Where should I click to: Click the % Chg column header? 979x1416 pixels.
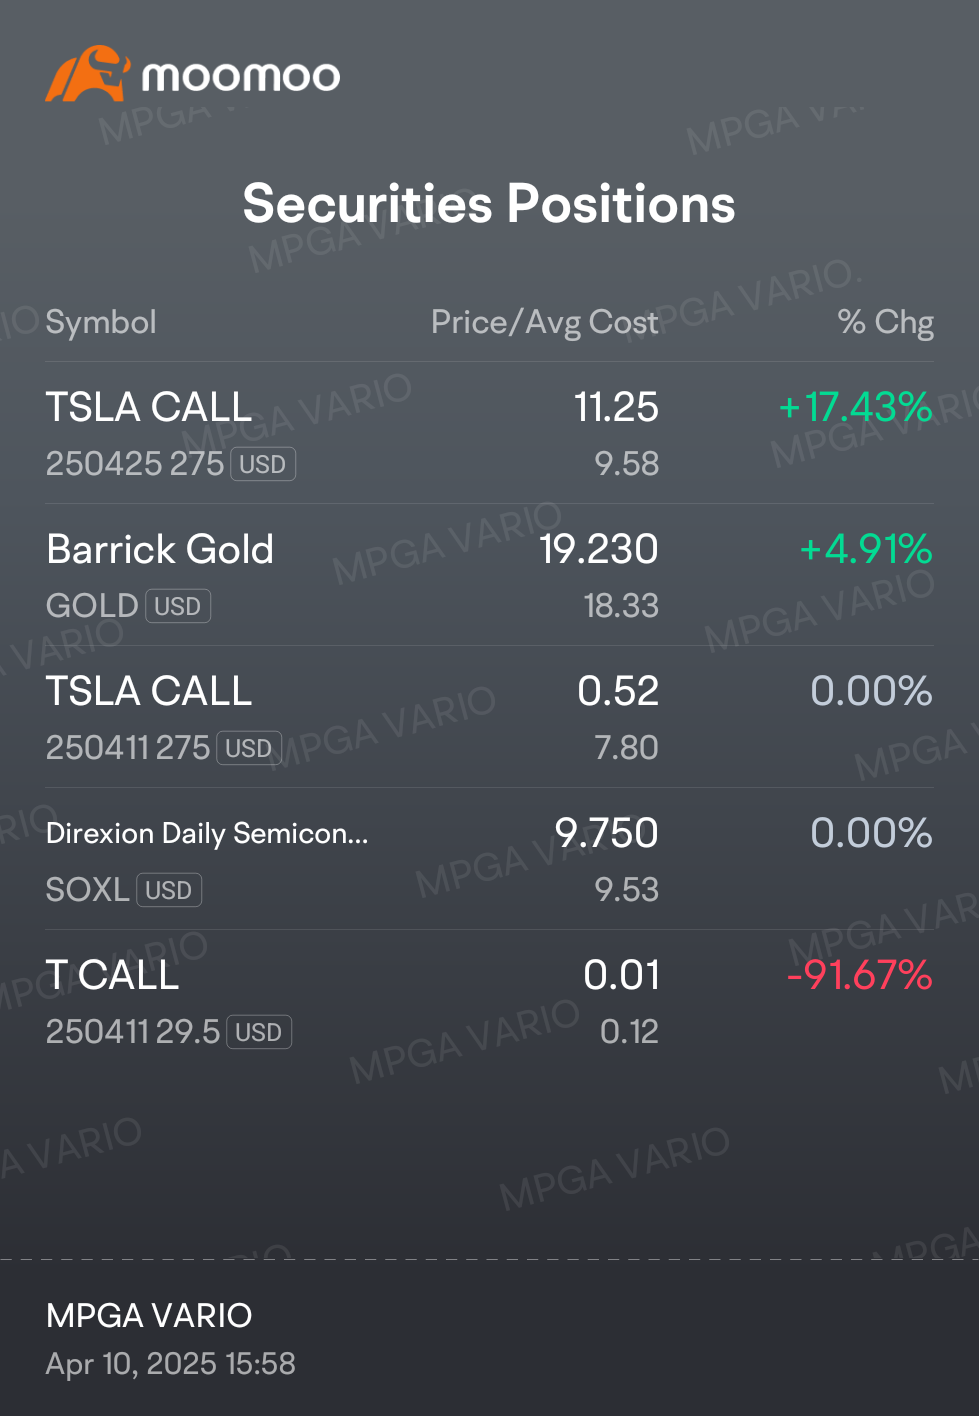tap(885, 322)
